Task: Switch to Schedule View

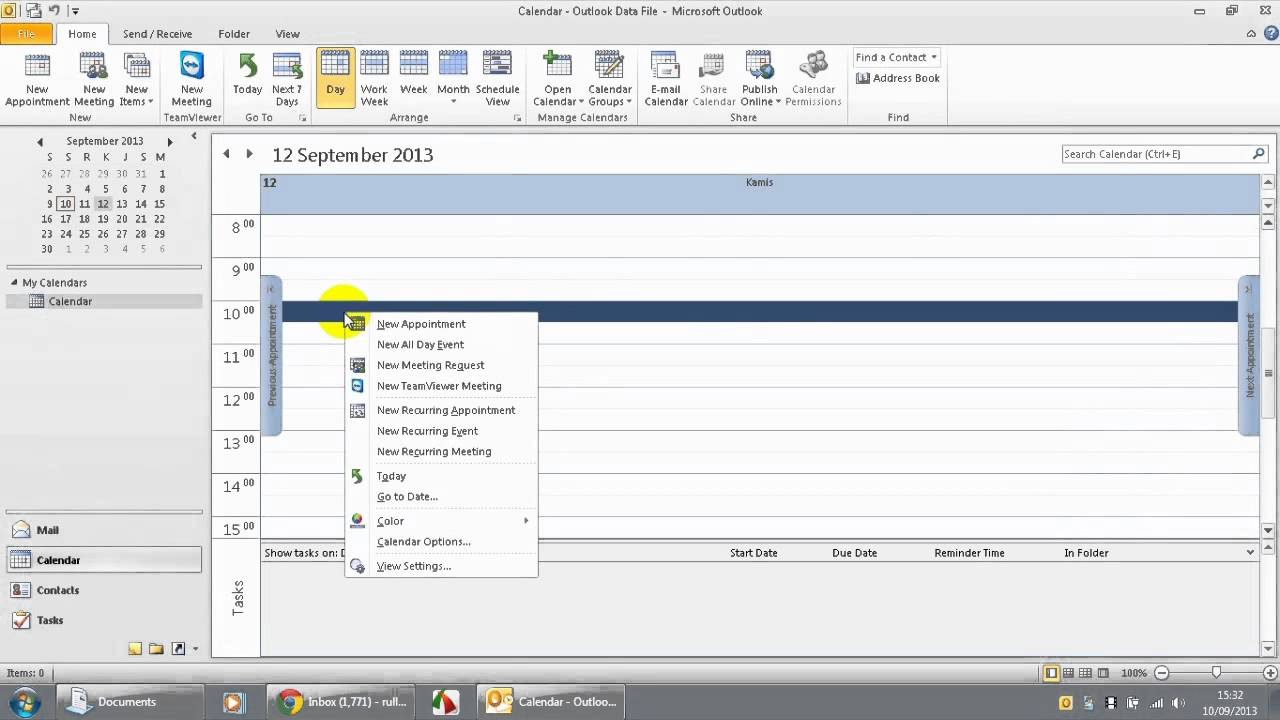Action: coord(497,80)
